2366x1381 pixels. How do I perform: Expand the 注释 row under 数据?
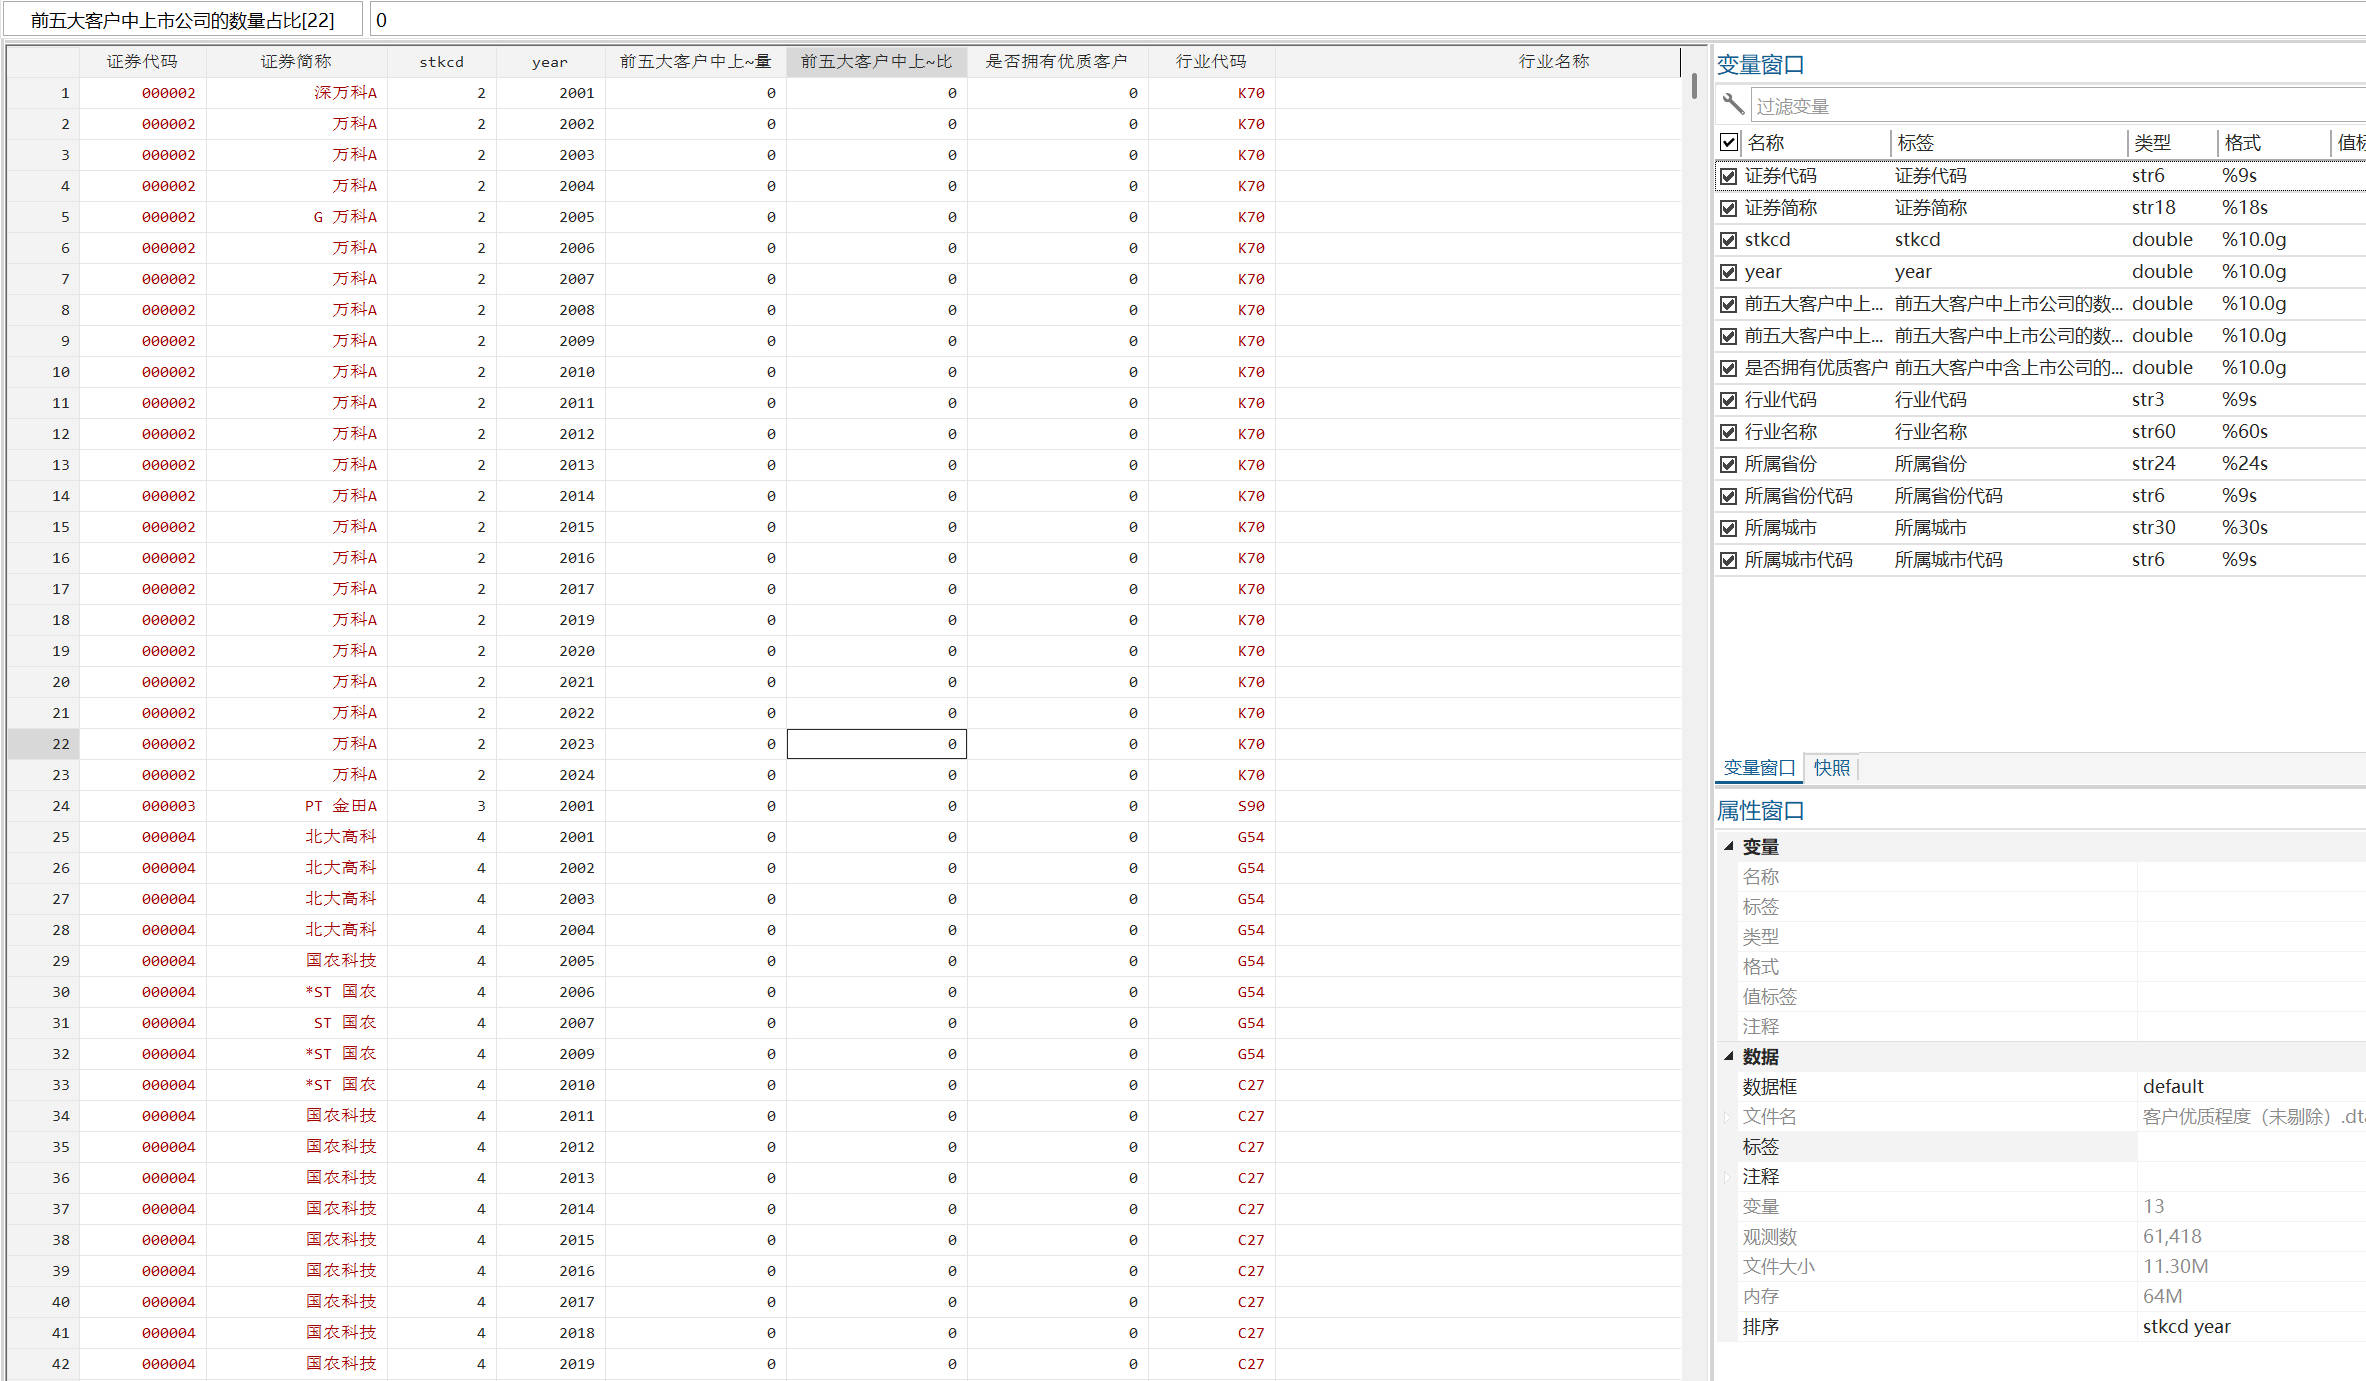(x=1727, y=1176)
